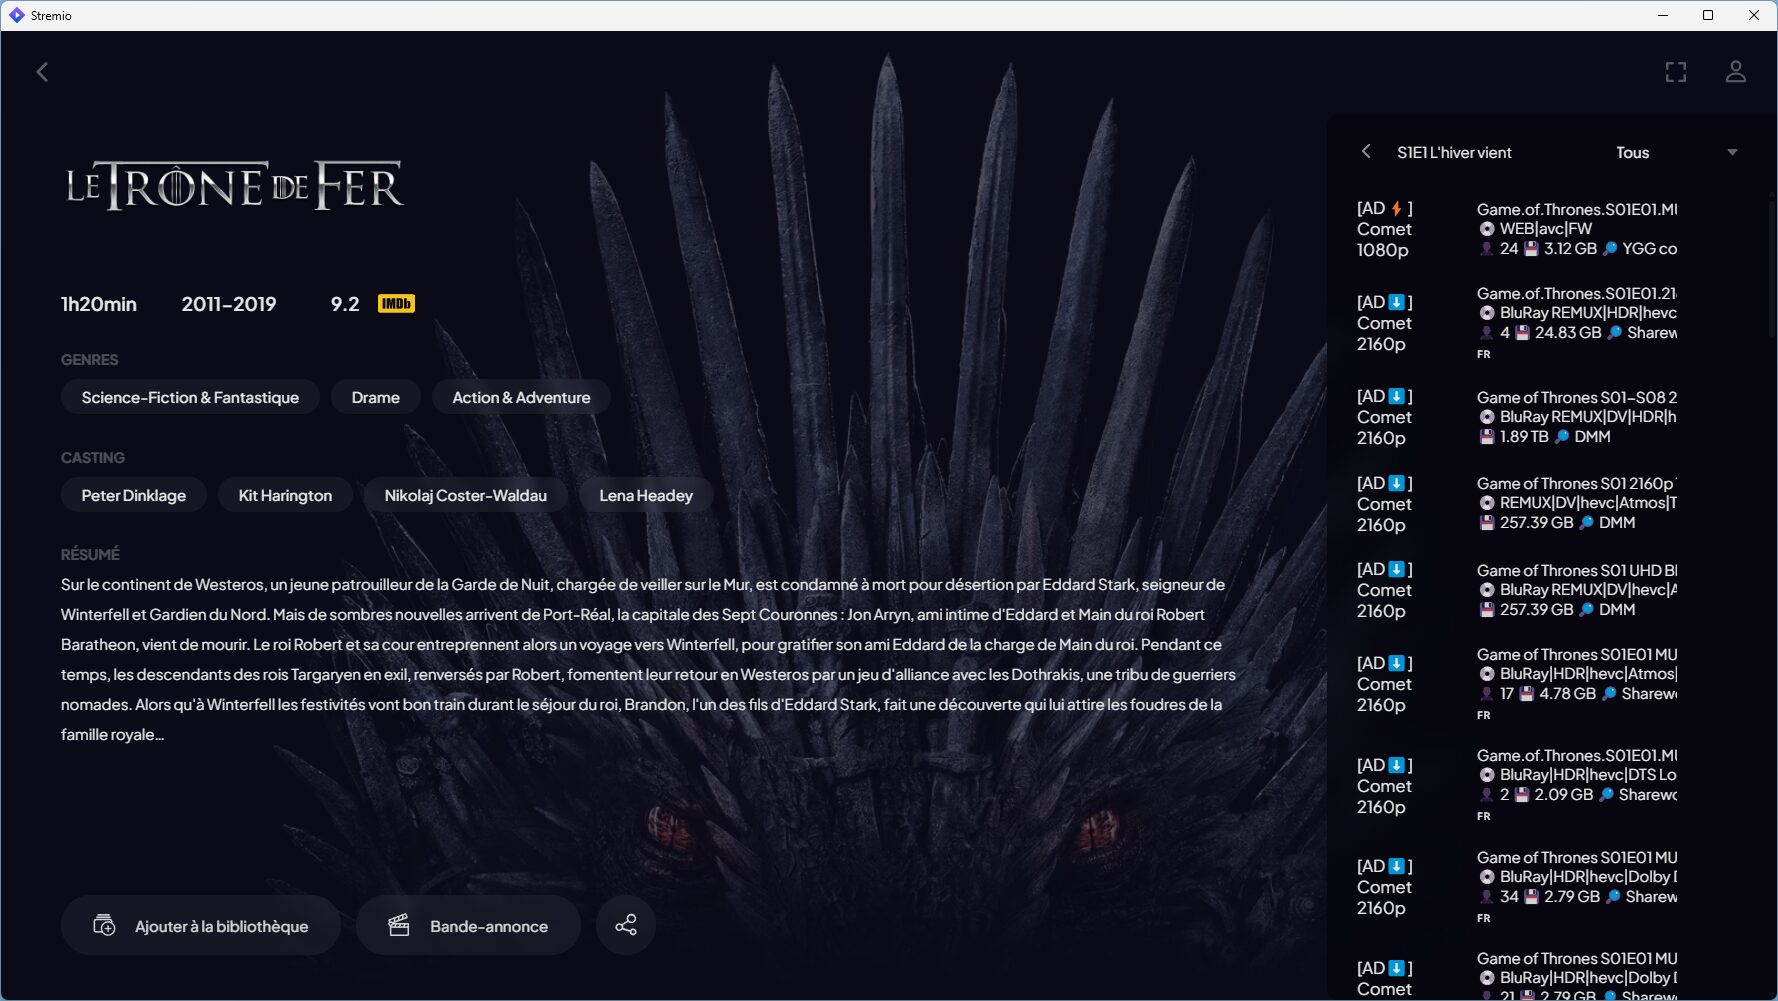Click the streams panel scrollbar
Viewport: 1778px width, 1001px height.
point(1771,270)
